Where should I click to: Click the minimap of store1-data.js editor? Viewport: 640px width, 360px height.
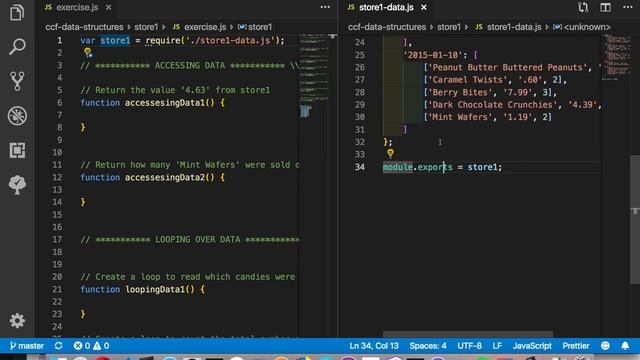click(616, 56)
